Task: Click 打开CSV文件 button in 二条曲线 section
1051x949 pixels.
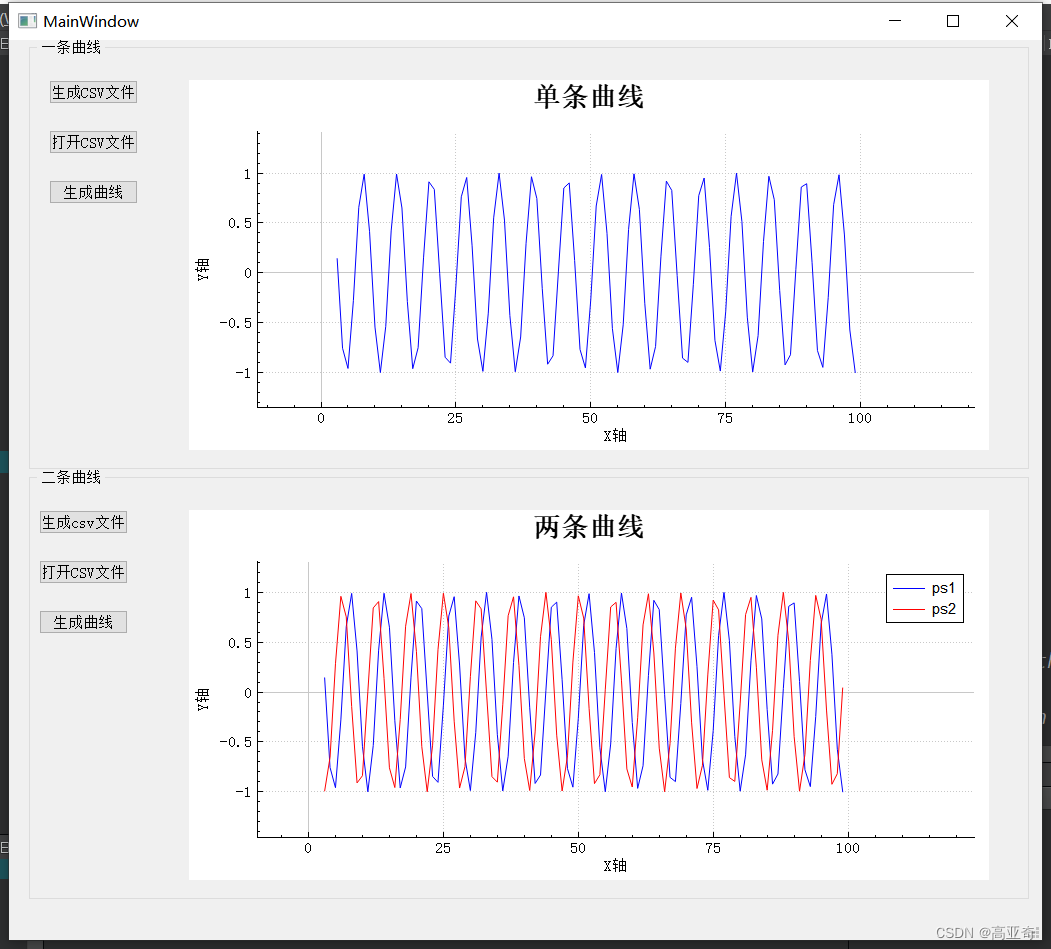Action: pos(82,571)
